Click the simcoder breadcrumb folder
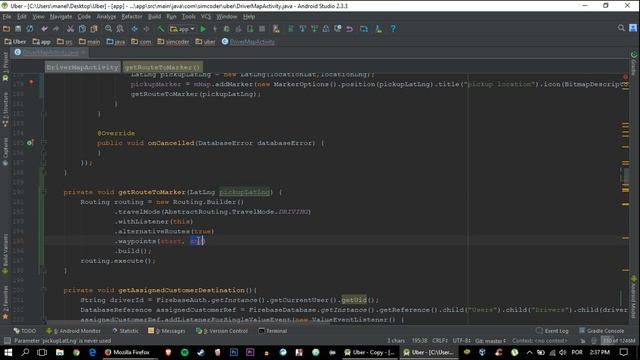The width and height of the screenshot is (640, 360). [x=173, y=42]
